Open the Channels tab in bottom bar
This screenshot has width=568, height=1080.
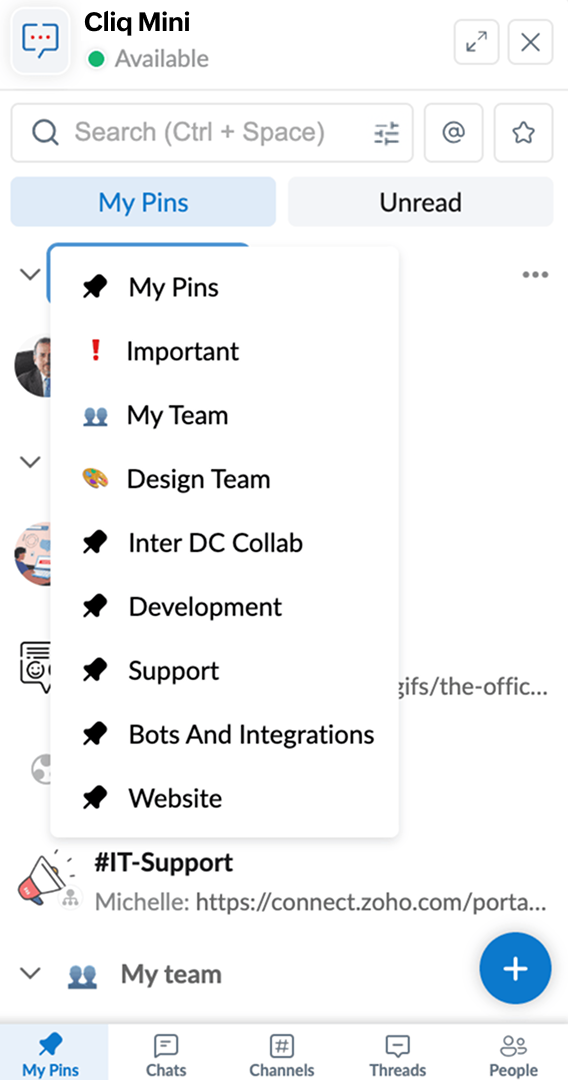[282, 1055]
